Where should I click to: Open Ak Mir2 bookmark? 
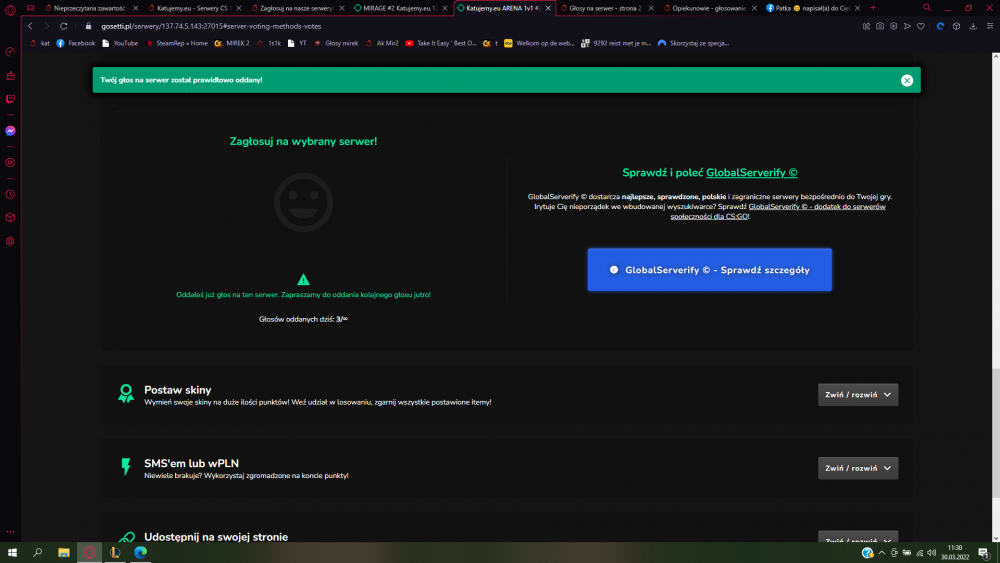381,43
